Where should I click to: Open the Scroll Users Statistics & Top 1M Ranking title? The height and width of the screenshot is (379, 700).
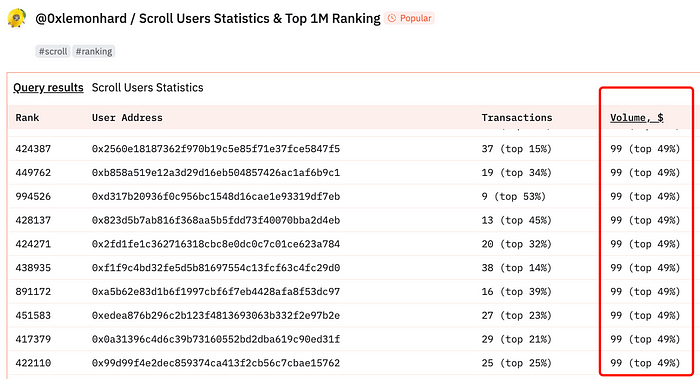(260, 19)
